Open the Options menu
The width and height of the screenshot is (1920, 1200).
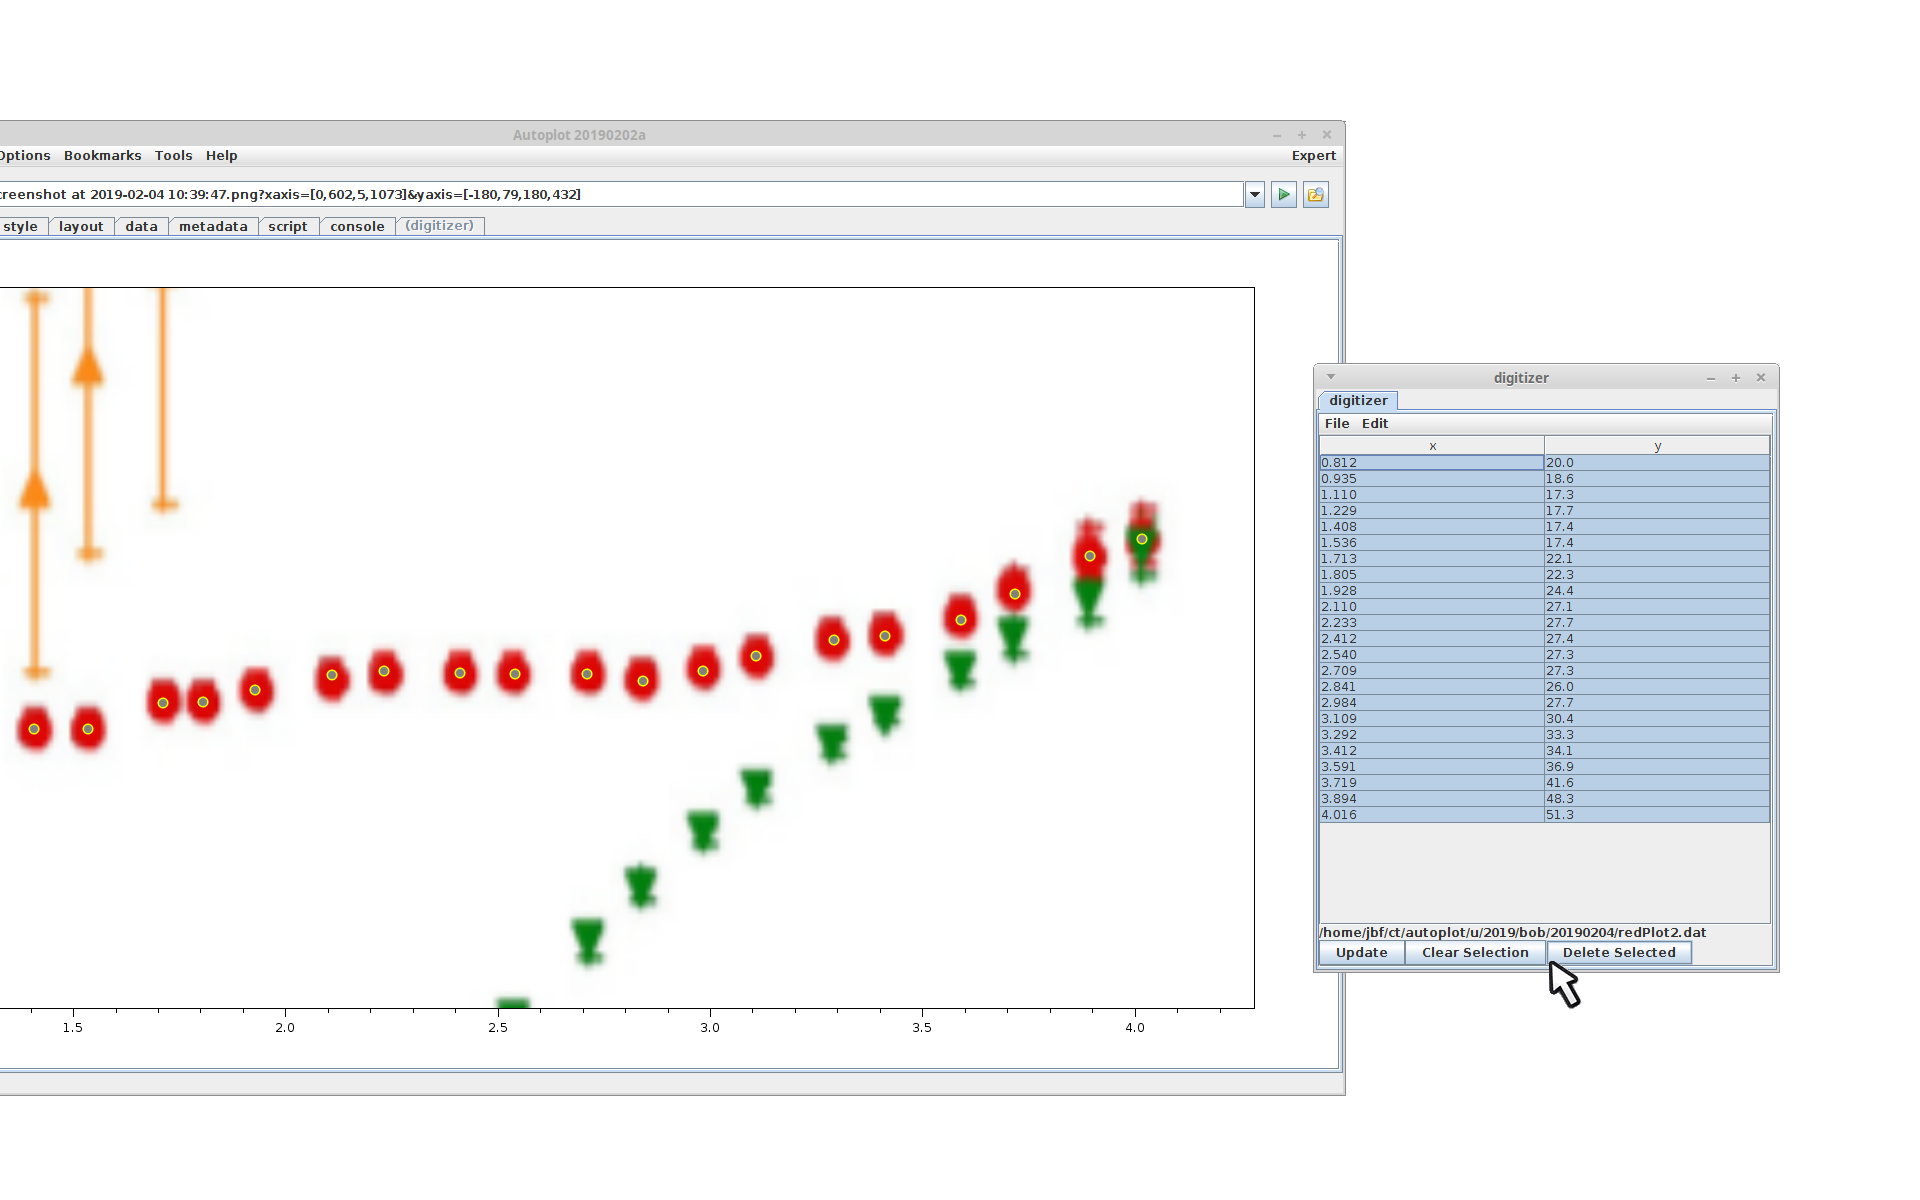pos(24,156)
